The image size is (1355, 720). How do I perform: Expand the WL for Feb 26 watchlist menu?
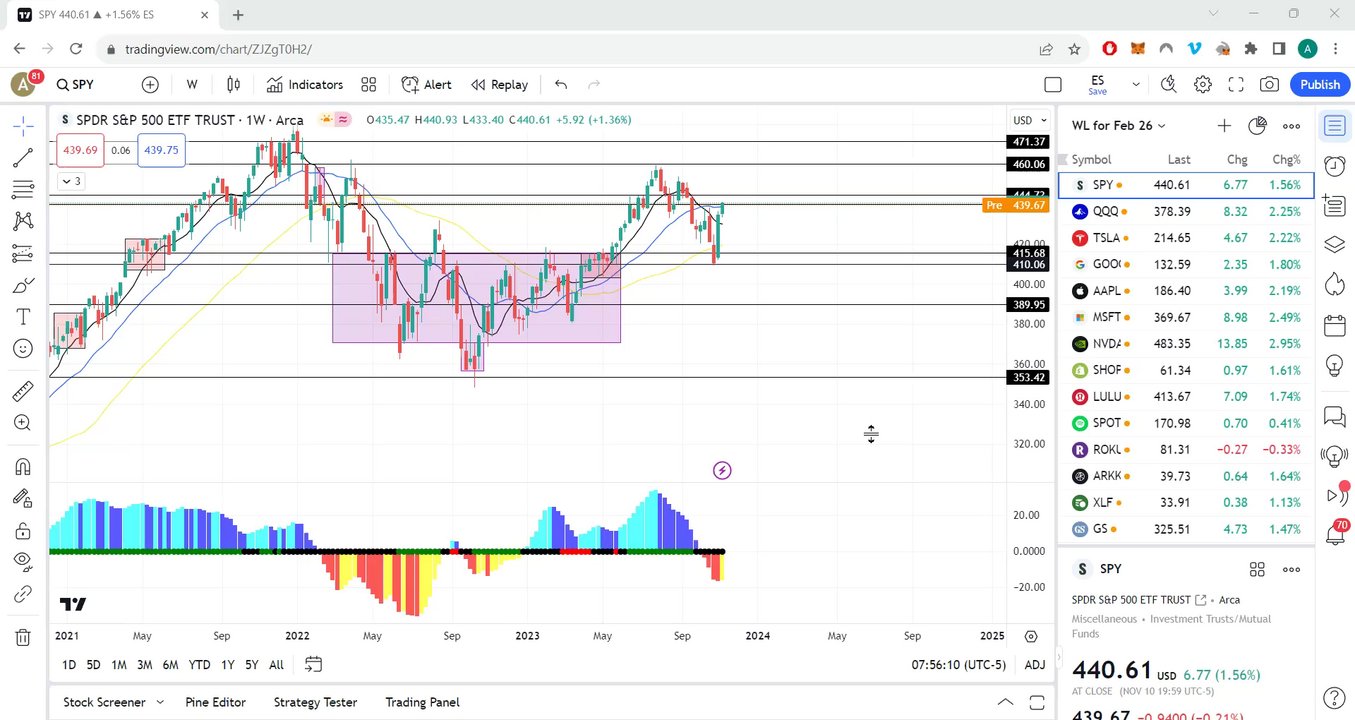pos(1118,125)
